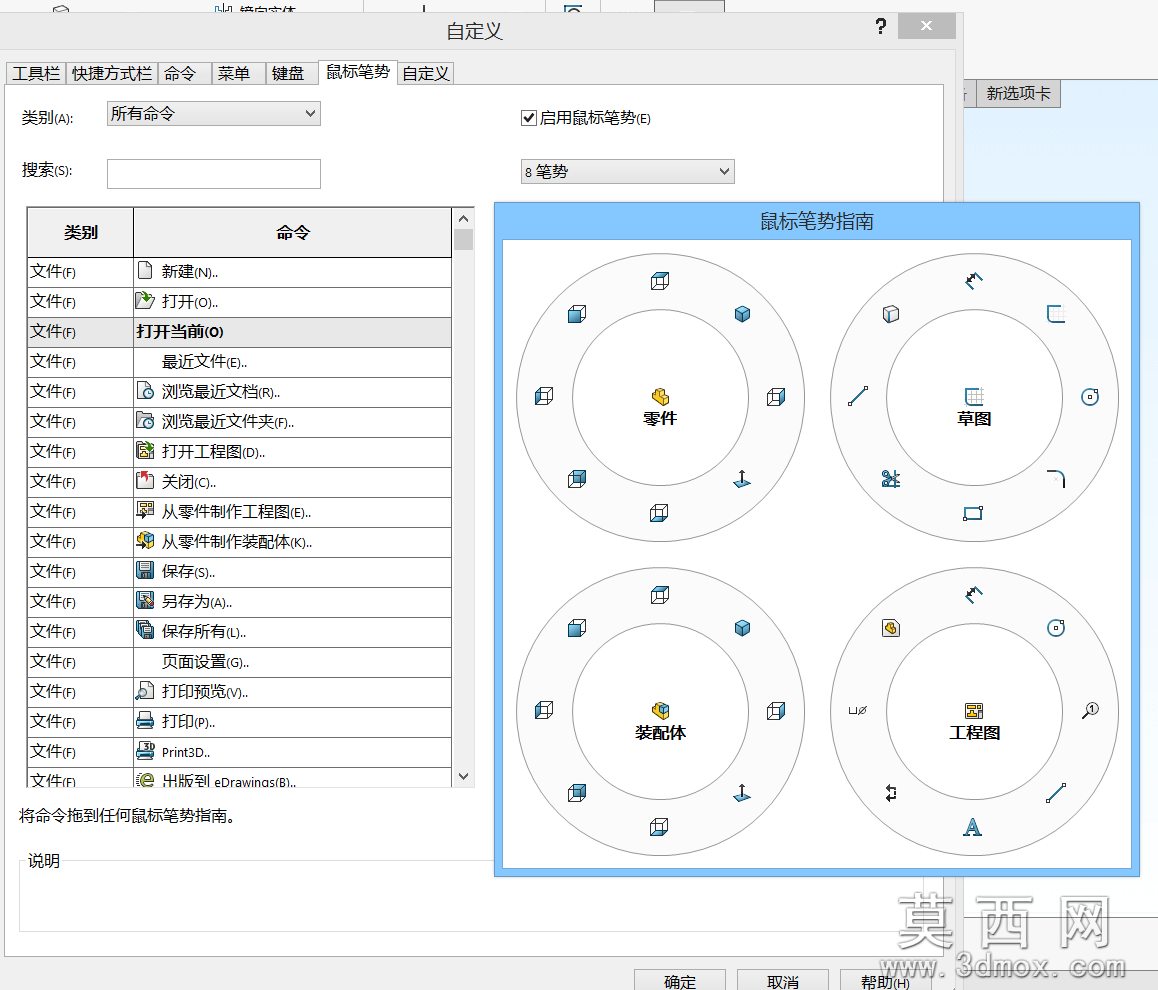Image resolution: width=1158 pixels, height=990 pixels.
Task: Click the 草图 sketch icon at the wheel center
Action: click(973, 396)
